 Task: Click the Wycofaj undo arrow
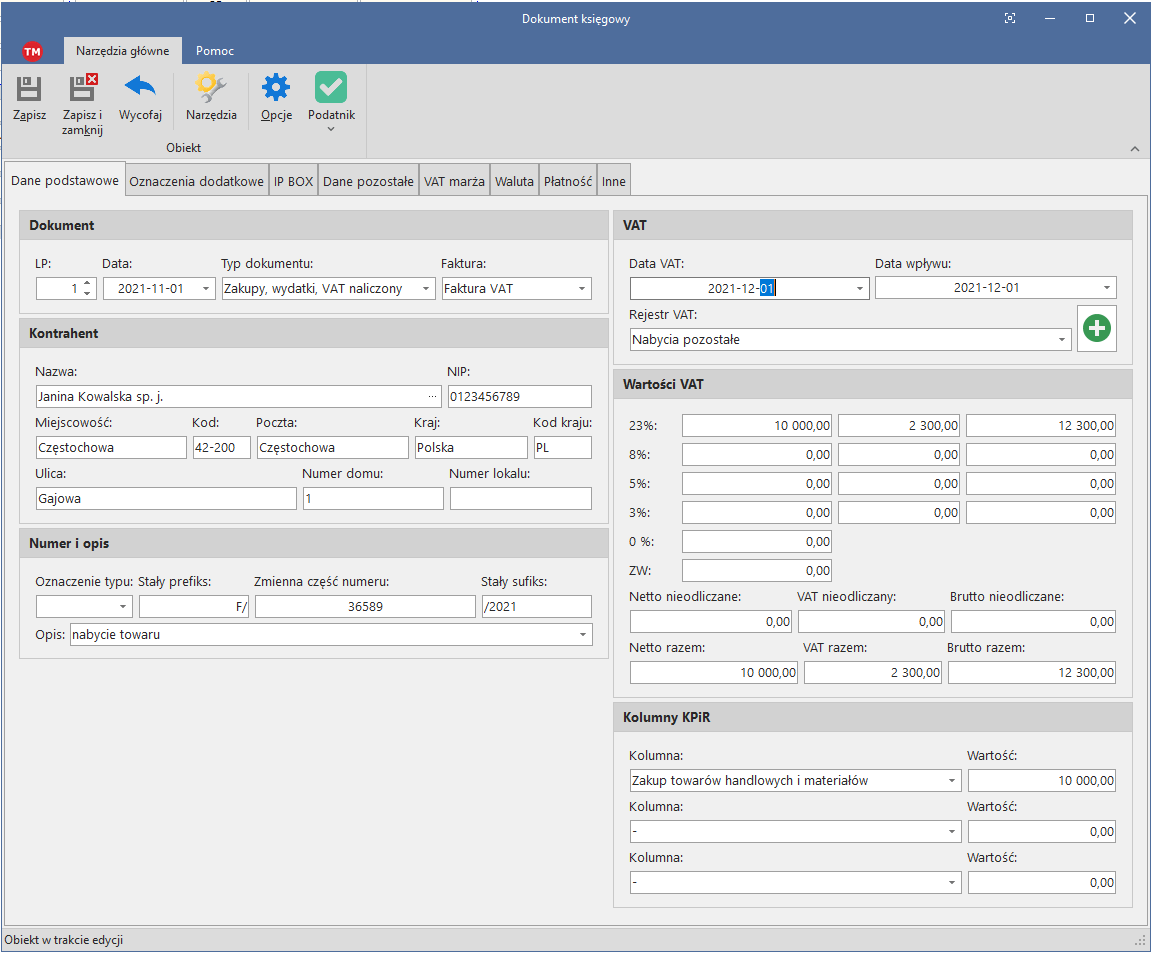[x=140, y=90]
